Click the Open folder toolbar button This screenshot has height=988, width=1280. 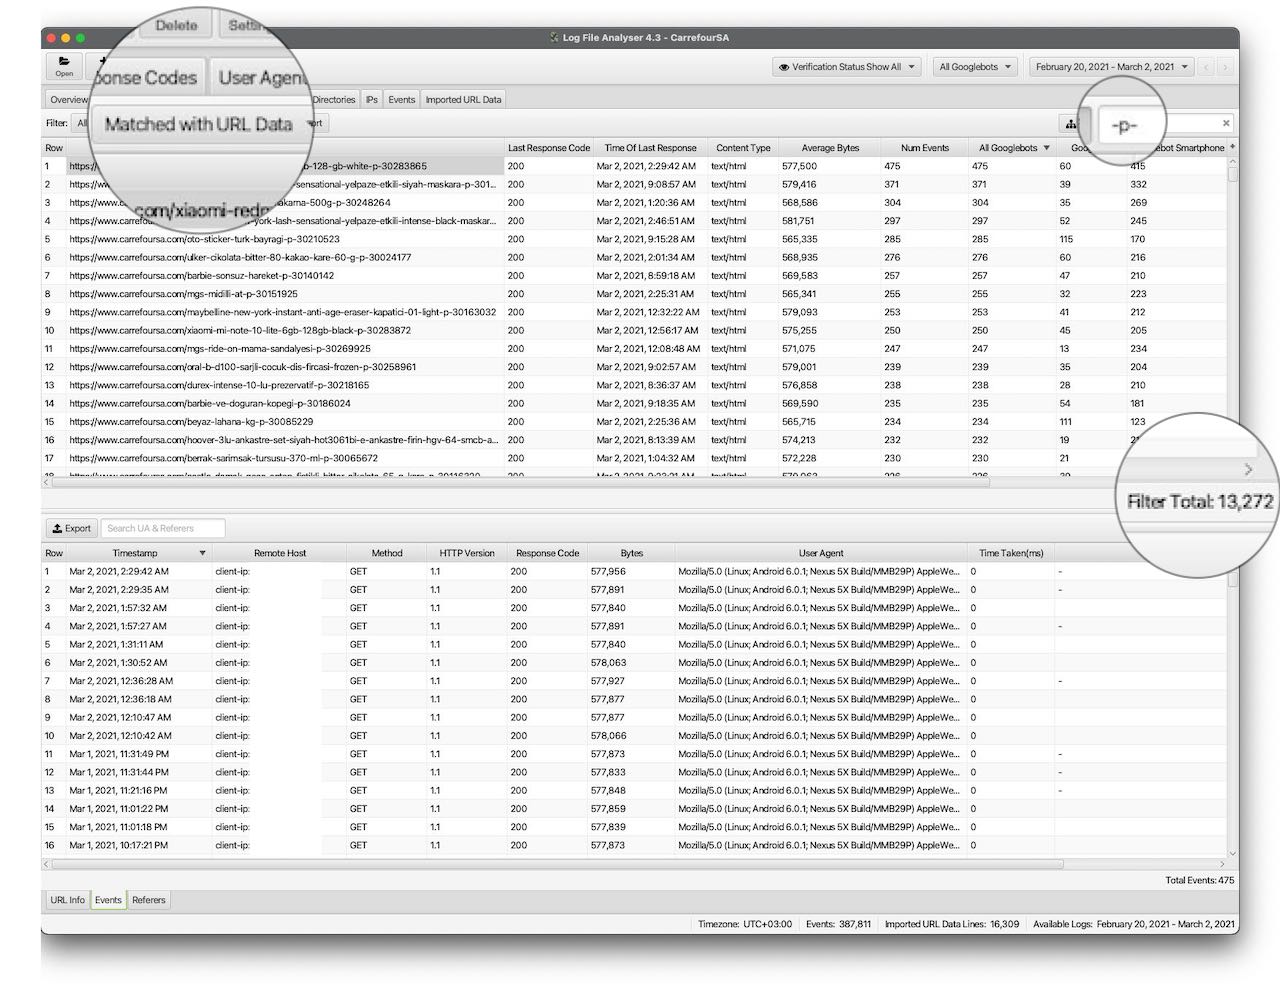click(x=64, y=66)
